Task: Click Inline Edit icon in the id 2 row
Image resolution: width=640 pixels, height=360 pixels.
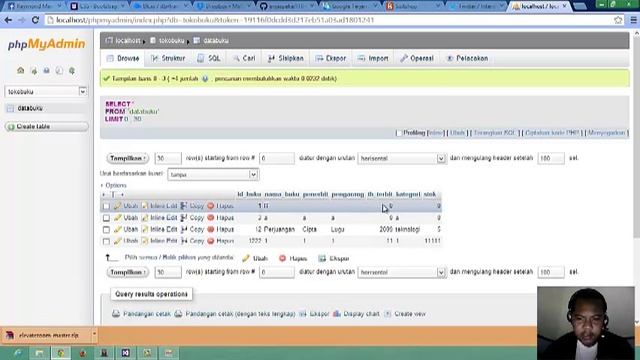Action: [x=145, y=218]
